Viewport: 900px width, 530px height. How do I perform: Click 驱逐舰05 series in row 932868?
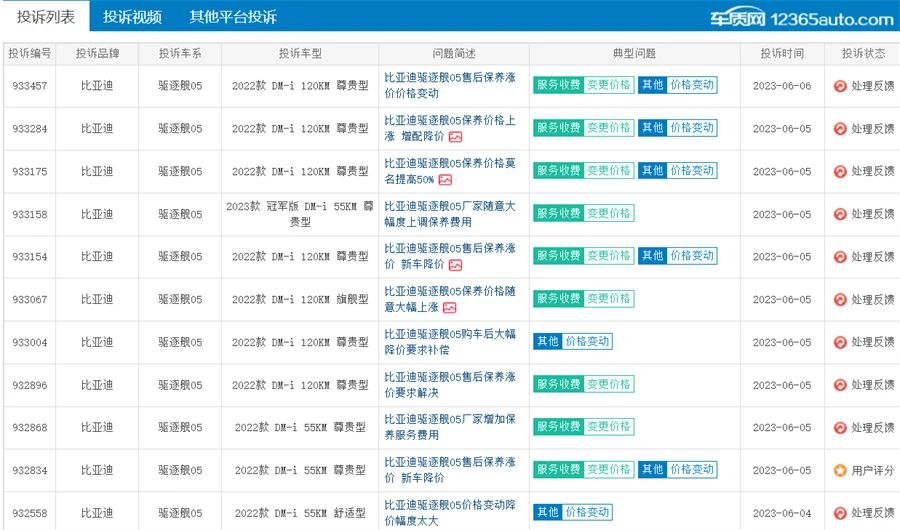pos(180,427)
